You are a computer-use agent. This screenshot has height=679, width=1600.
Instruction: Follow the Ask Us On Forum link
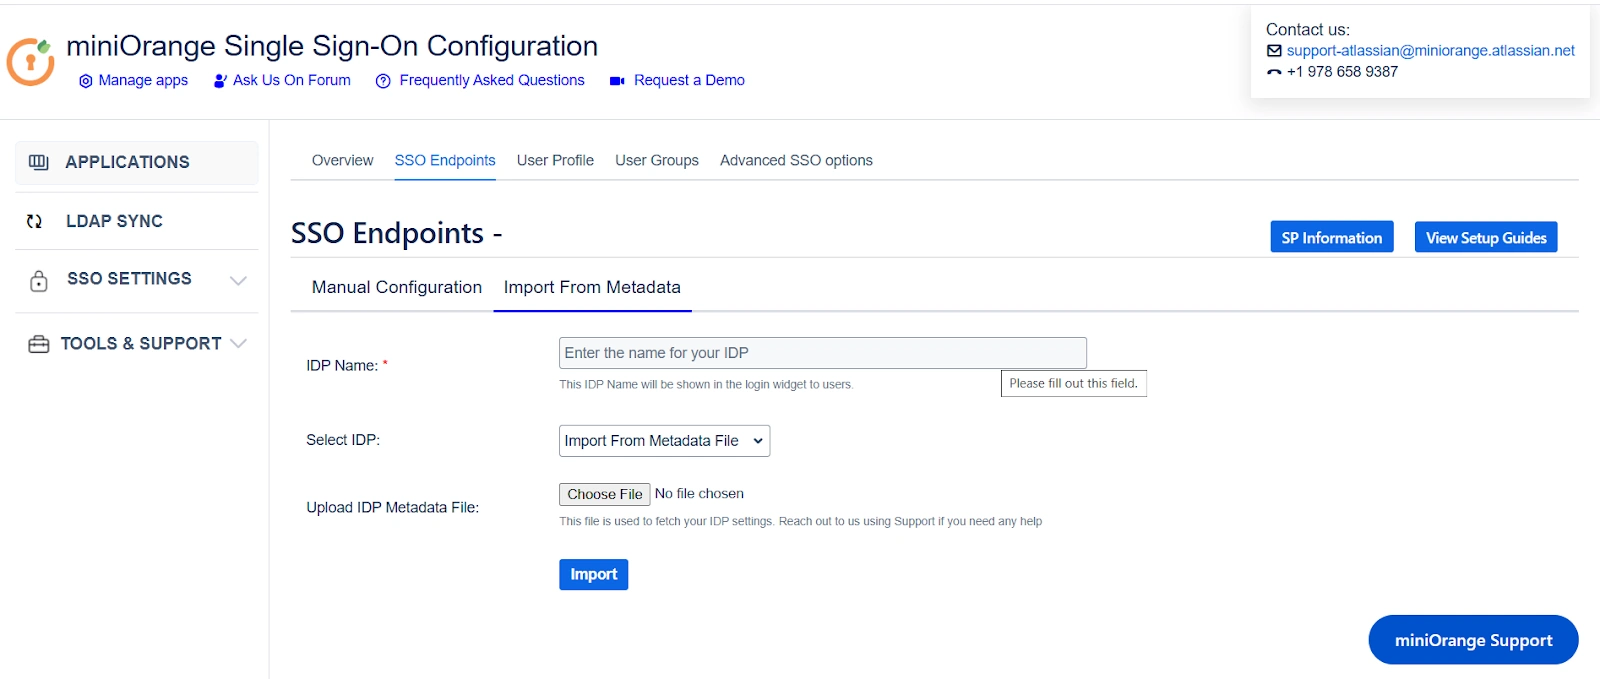click(292, 80)
